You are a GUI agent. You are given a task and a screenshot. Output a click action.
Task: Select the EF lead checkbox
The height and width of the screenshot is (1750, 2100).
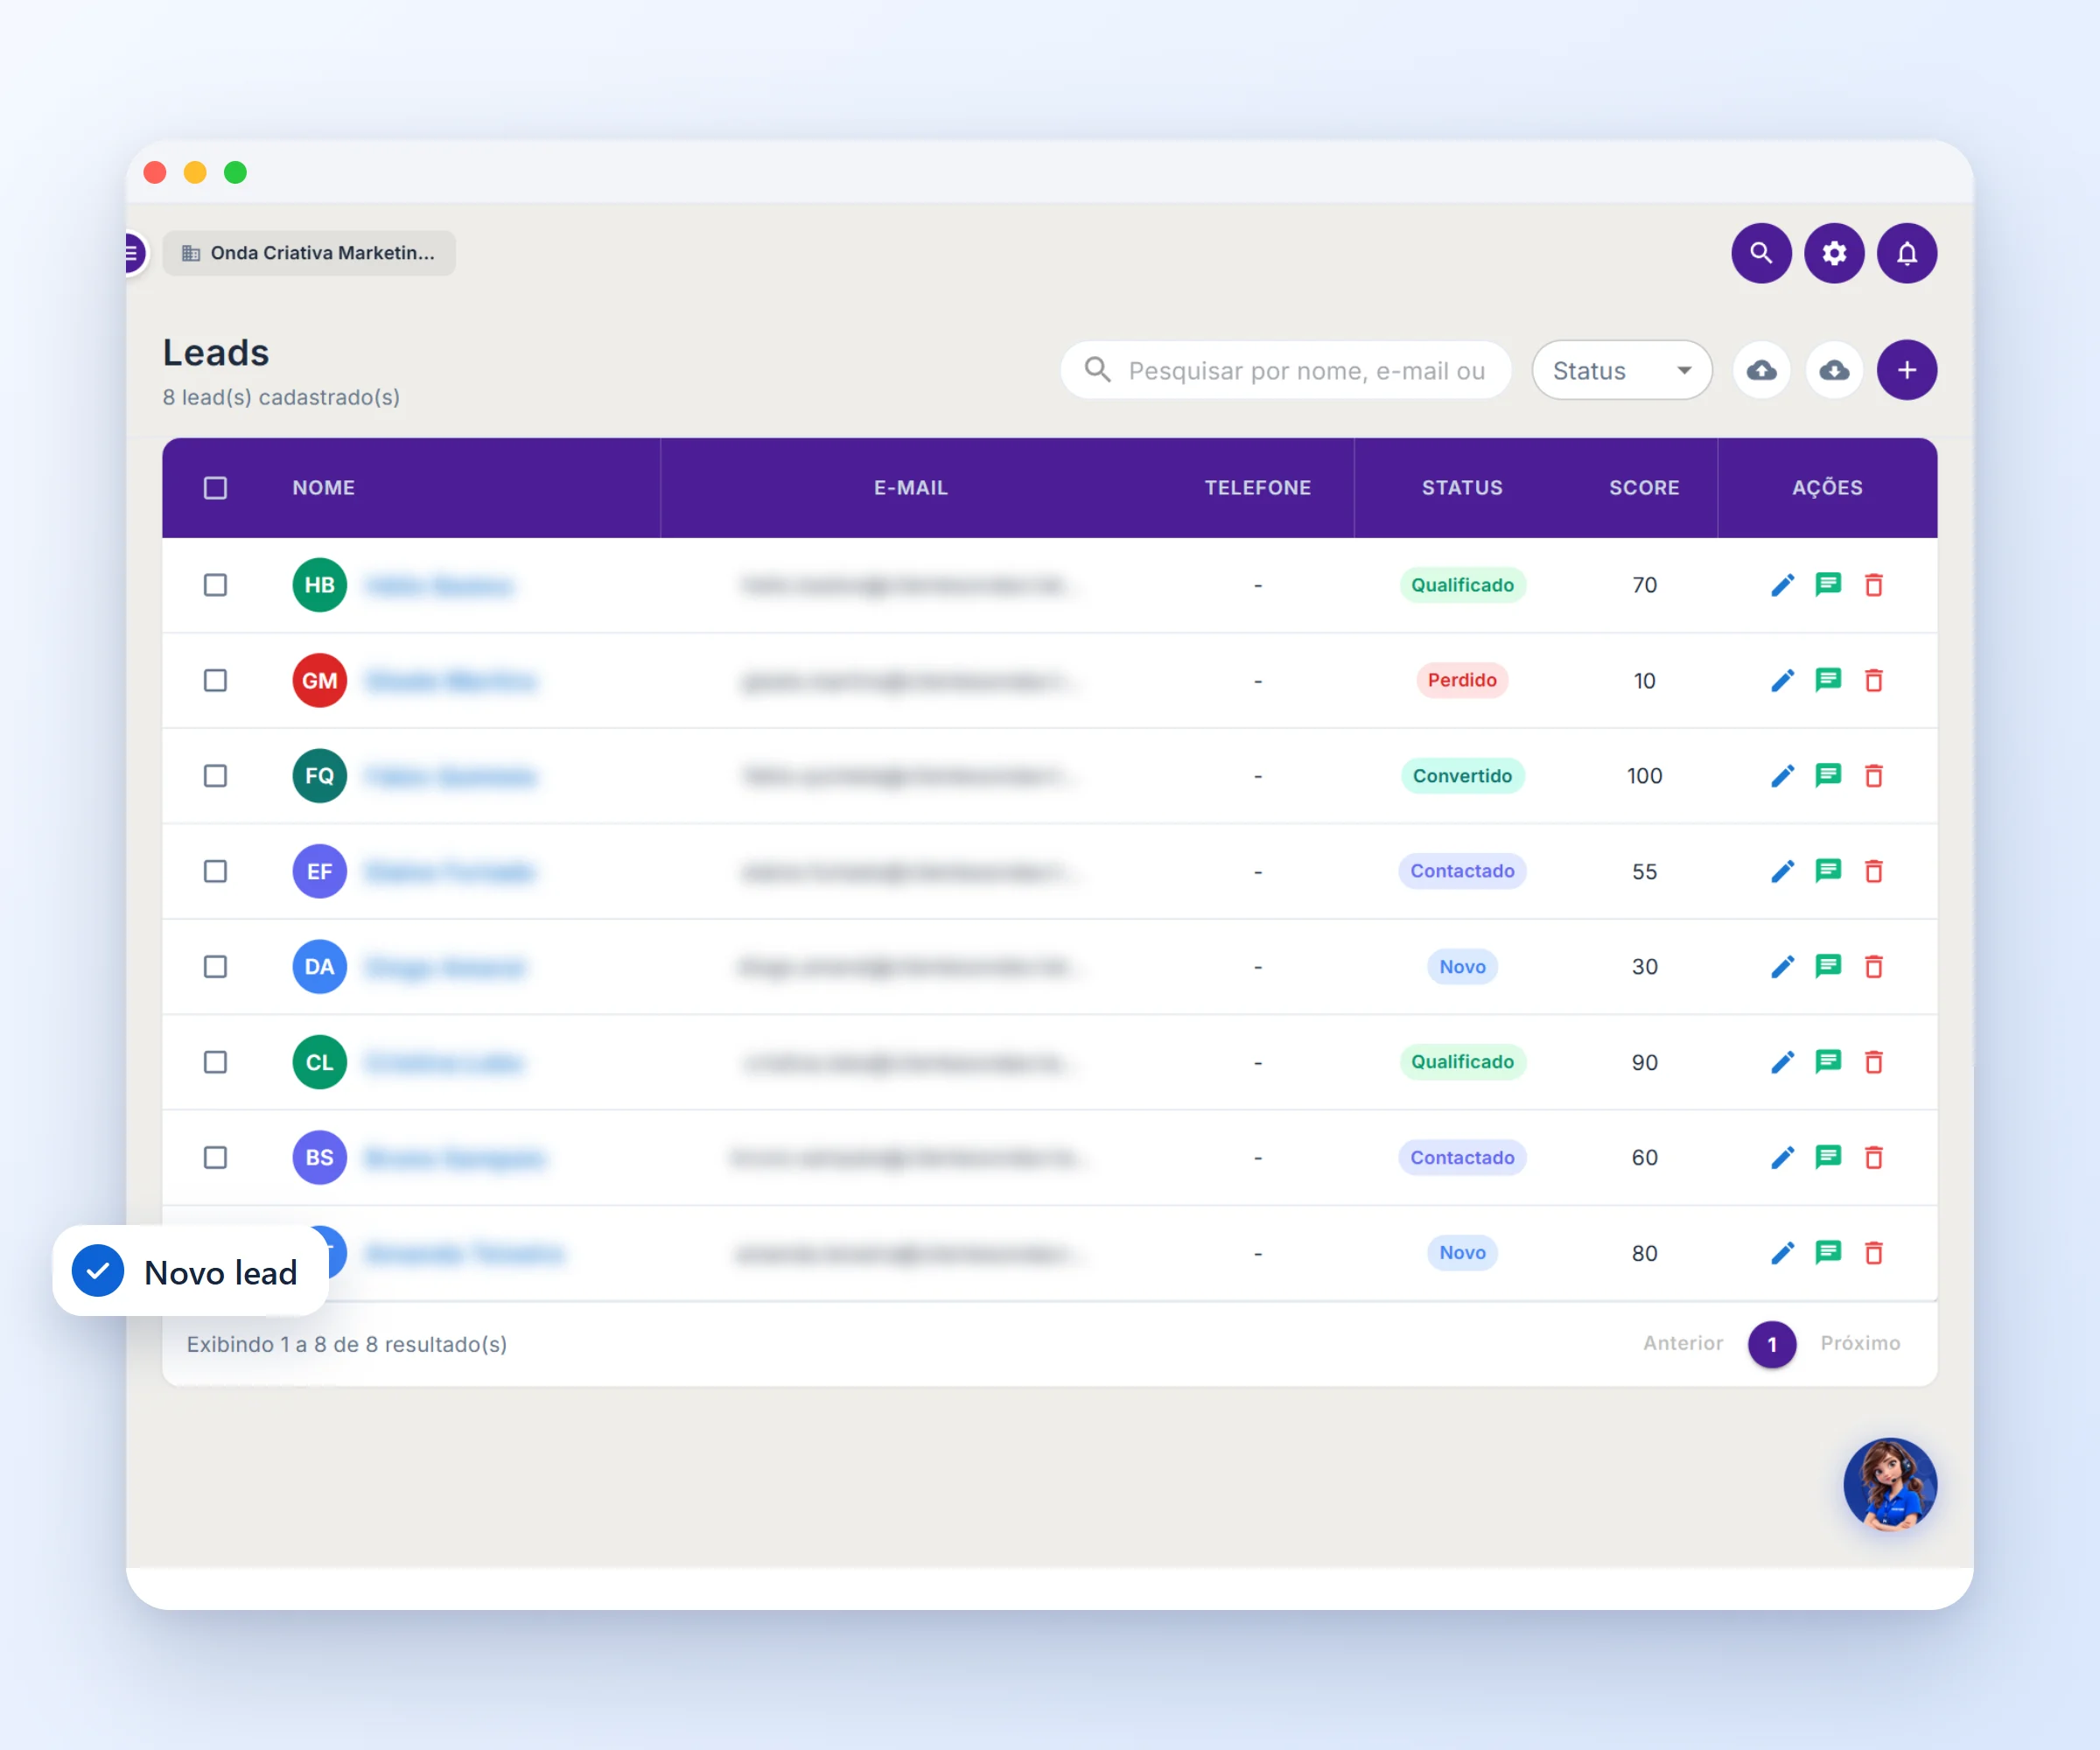pyautogui.click(x=215, y=871)
